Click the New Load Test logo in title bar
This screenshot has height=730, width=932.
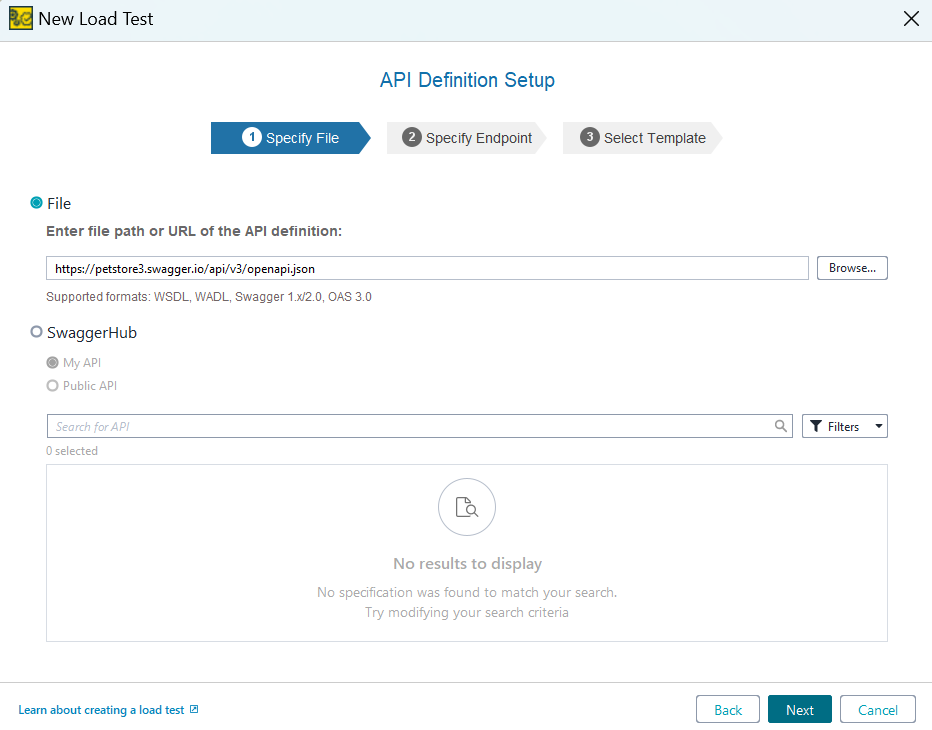(x=20, y=18)
